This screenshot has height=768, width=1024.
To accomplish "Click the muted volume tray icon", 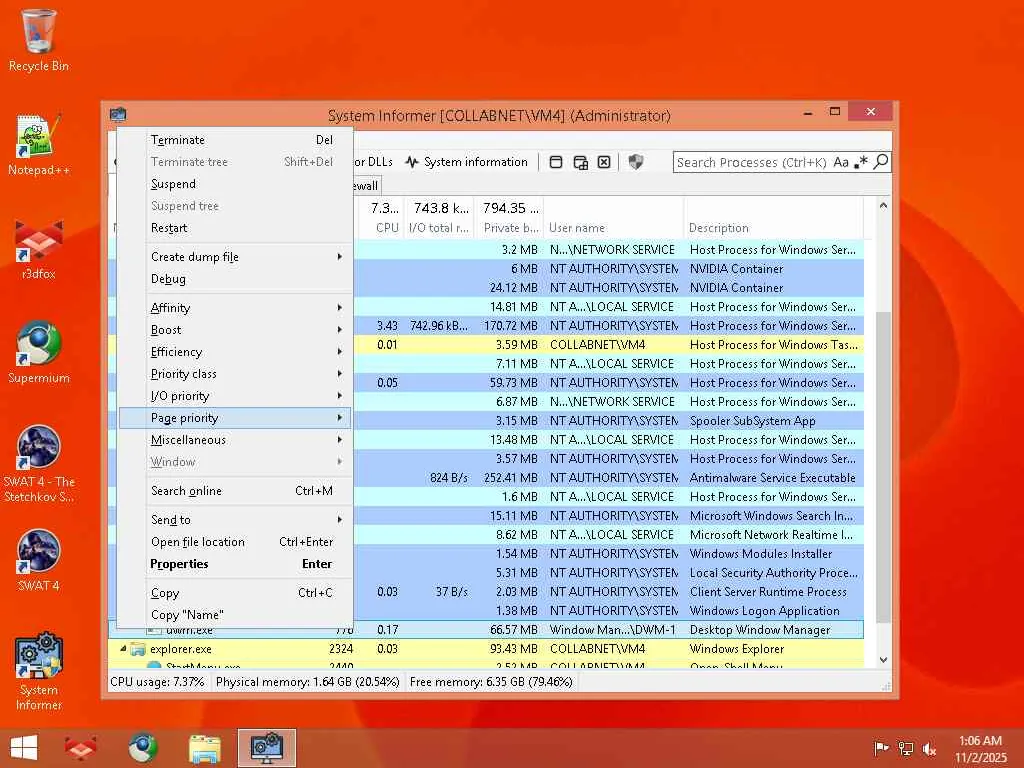I will [x=929, y=749].
